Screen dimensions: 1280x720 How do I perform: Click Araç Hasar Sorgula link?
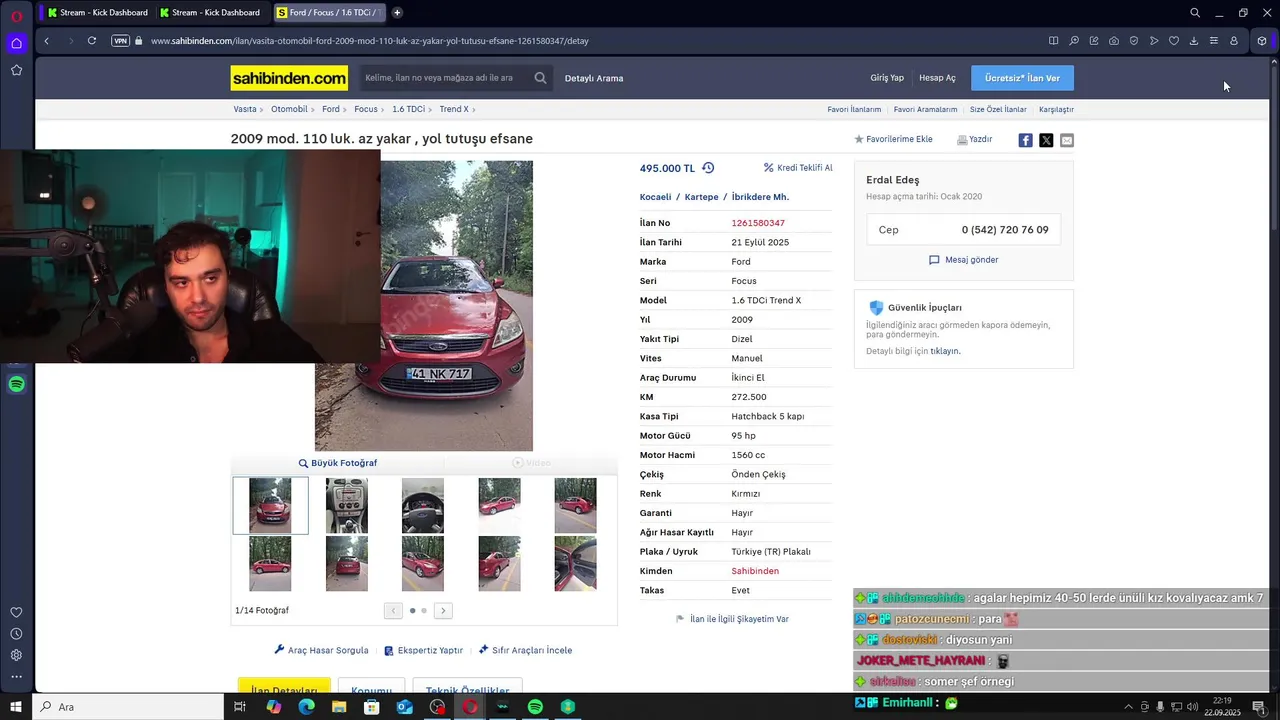click(322, 650)
